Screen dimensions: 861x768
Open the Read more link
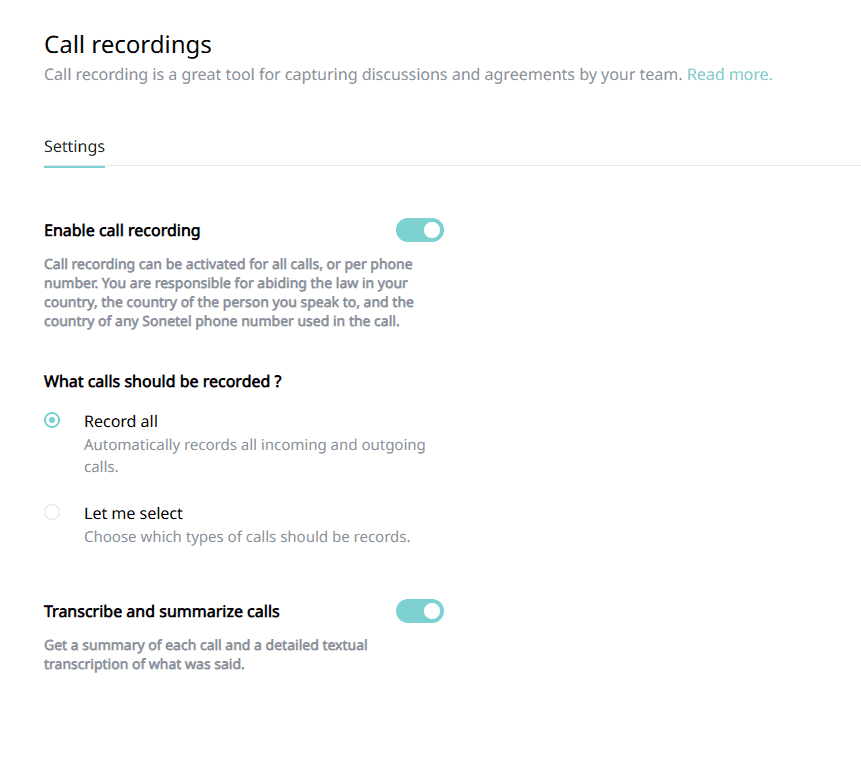(729, 74)
